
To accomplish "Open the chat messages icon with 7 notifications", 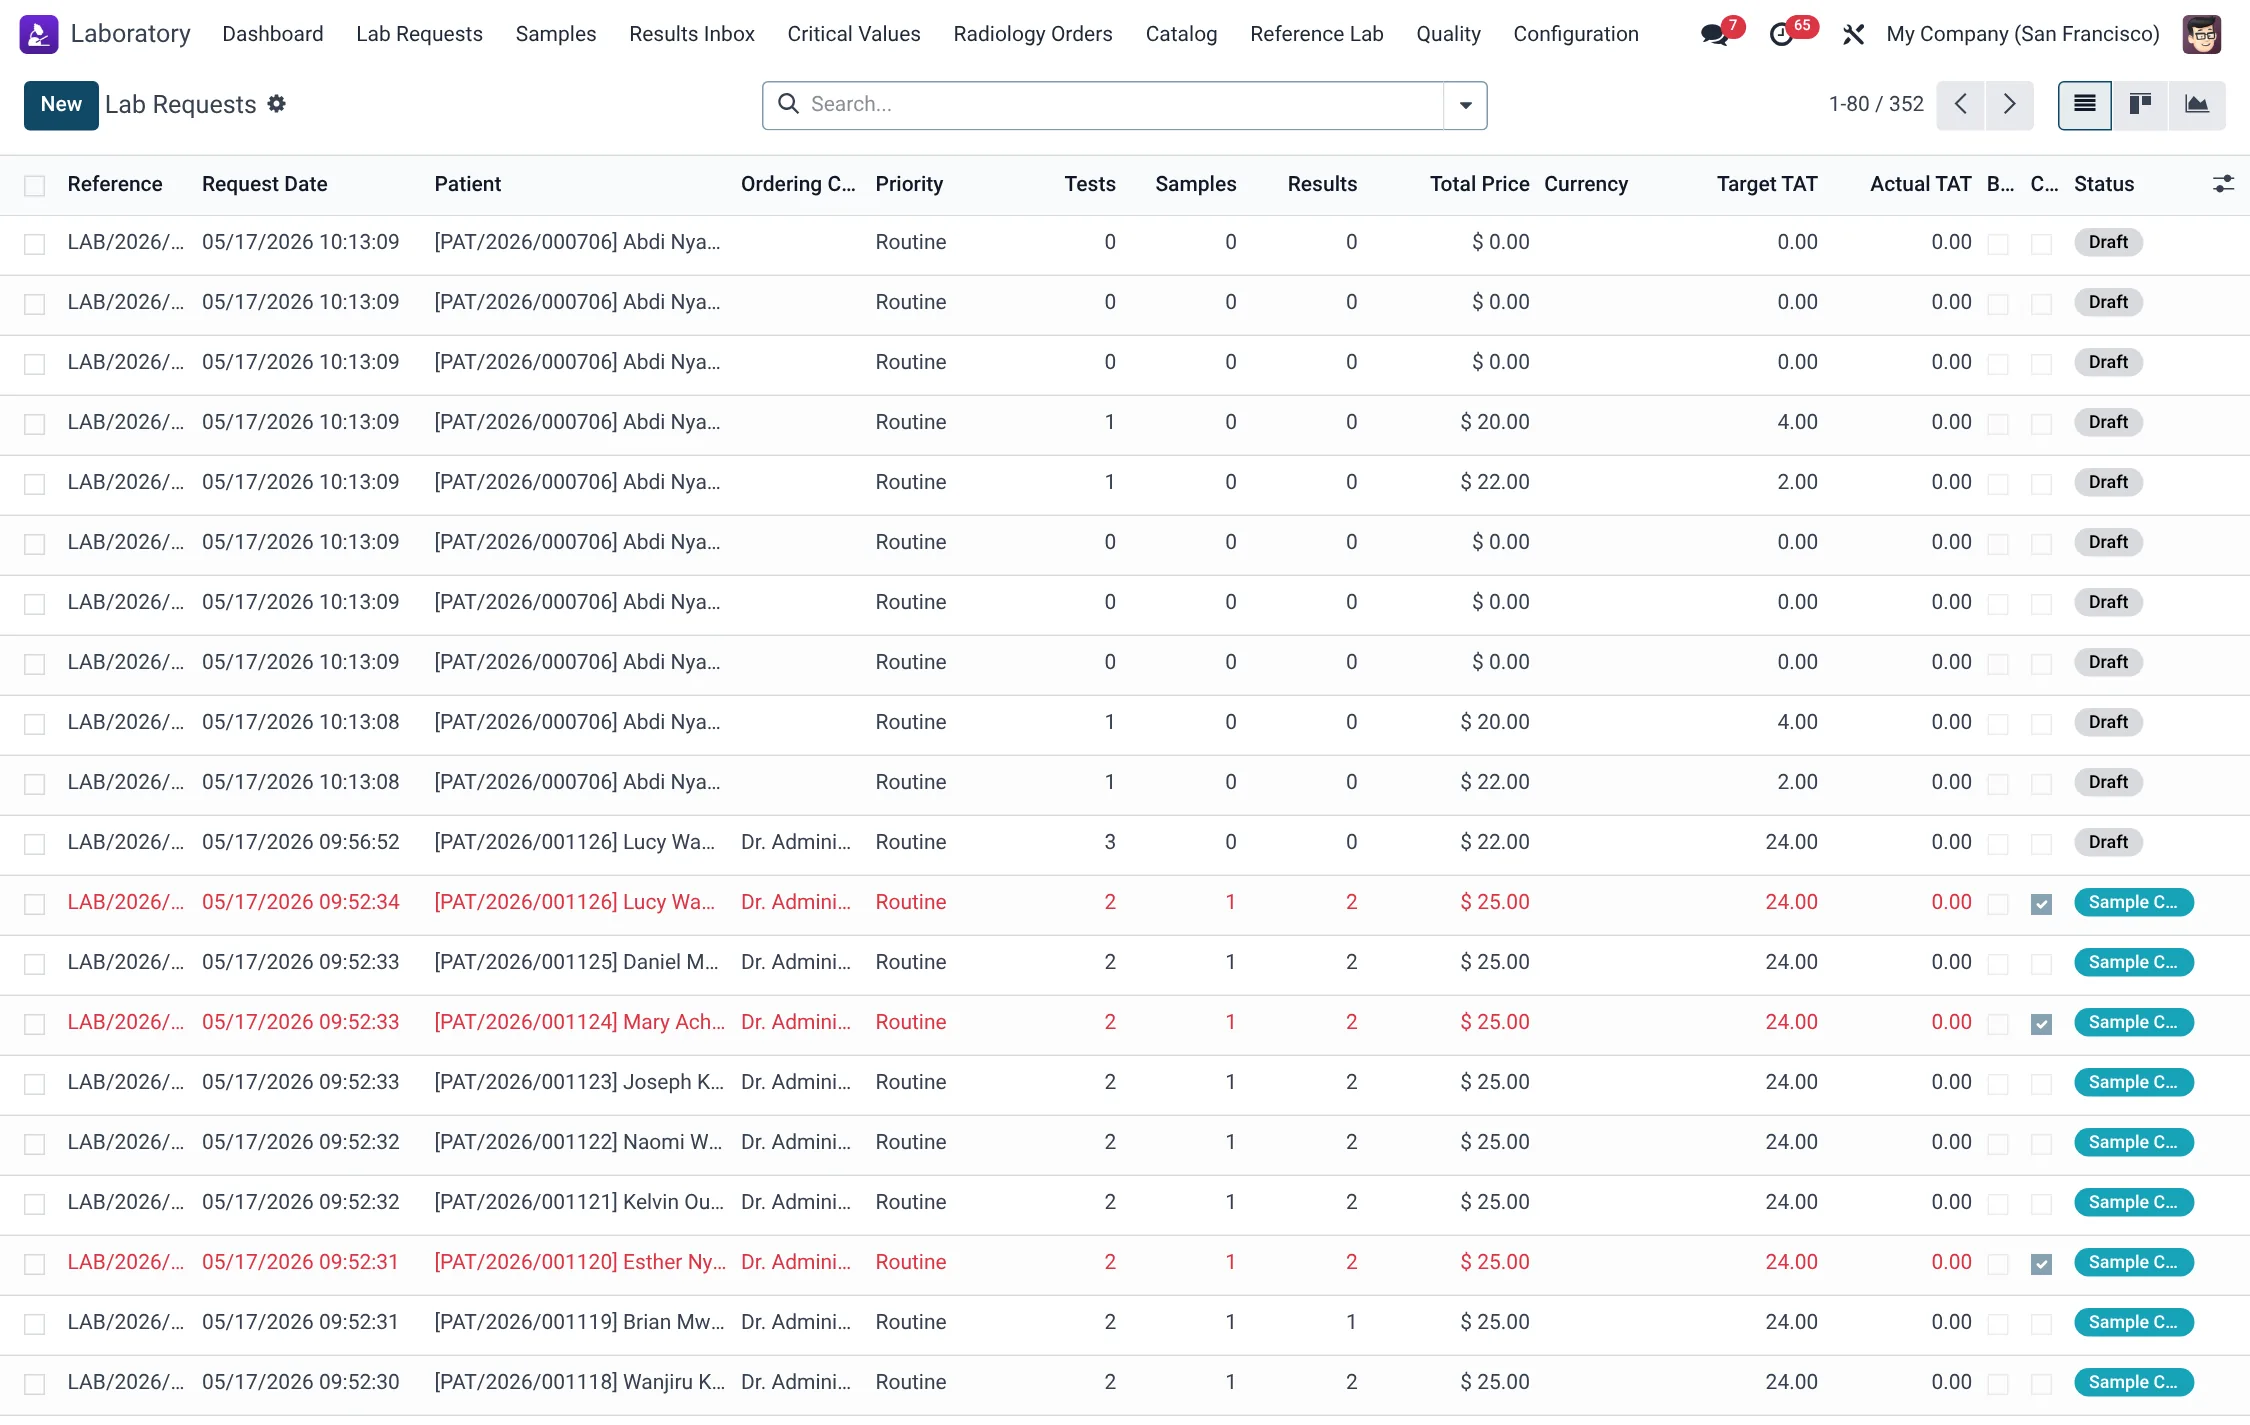I will (x=1715, y=34).
